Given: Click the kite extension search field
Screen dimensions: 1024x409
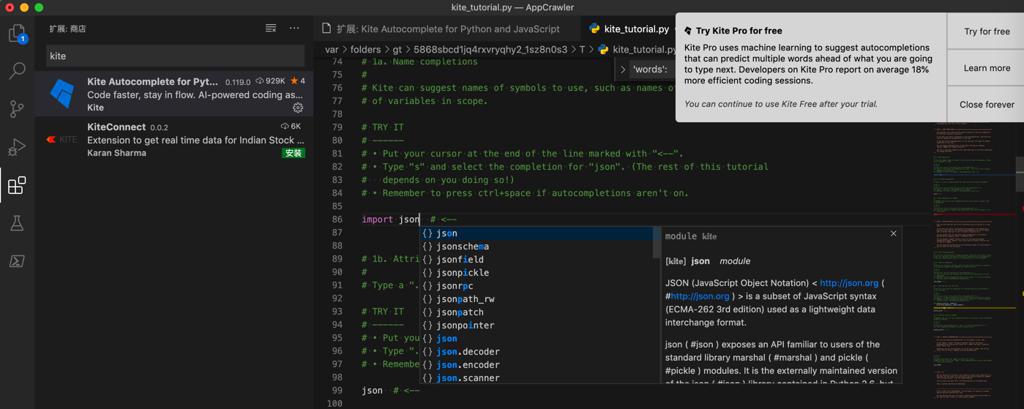Looking at the screenshot, I should 174,56.
